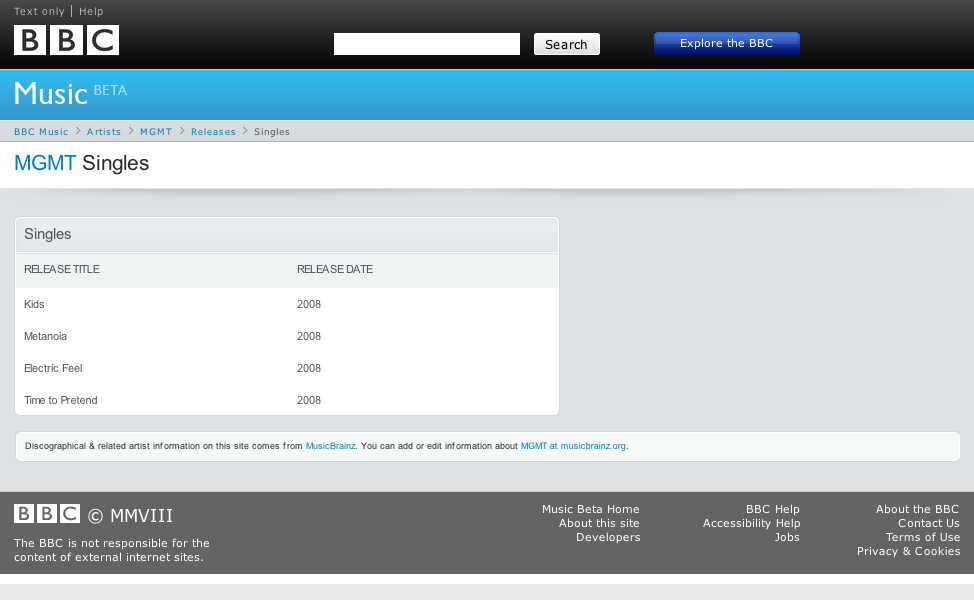Click the Music BETA banner title
Viewport: 974px width, 606px height.
click(x=70, y=93)
